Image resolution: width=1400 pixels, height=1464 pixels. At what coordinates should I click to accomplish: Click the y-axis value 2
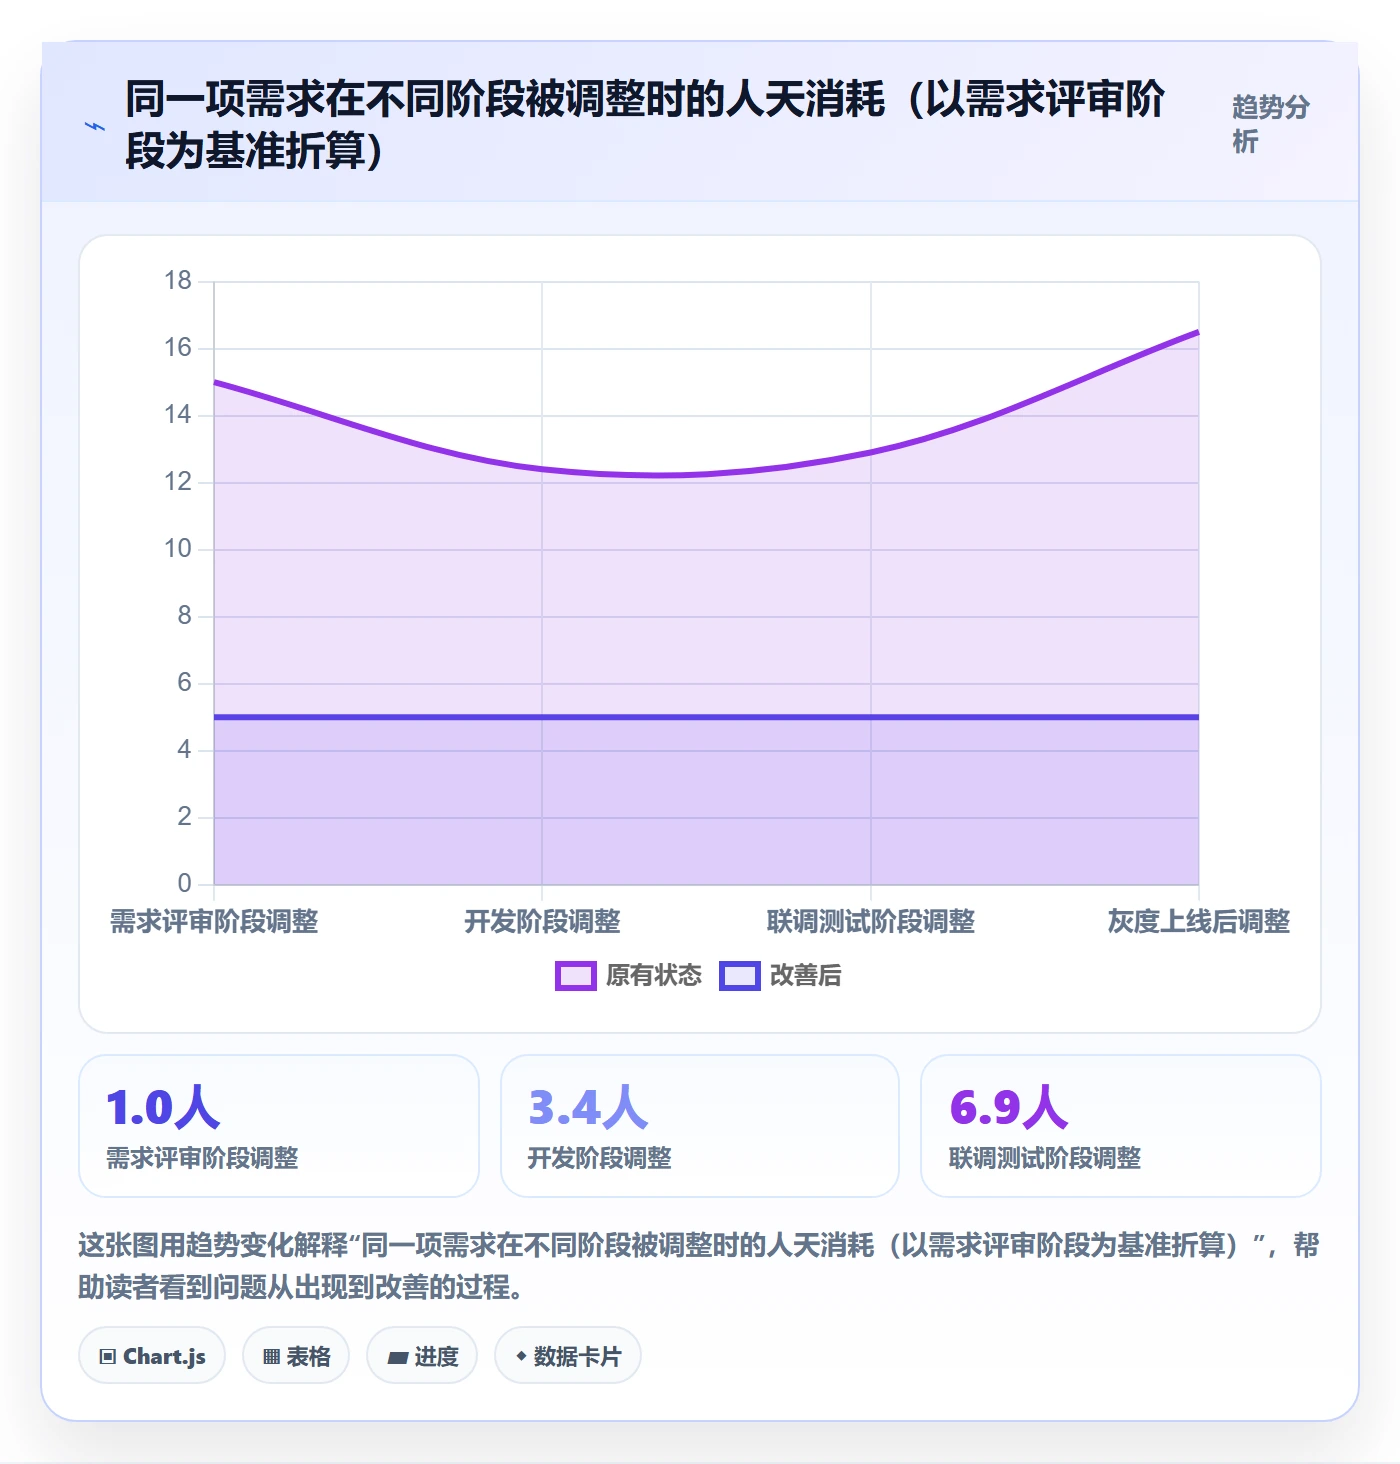pos(184,817)
